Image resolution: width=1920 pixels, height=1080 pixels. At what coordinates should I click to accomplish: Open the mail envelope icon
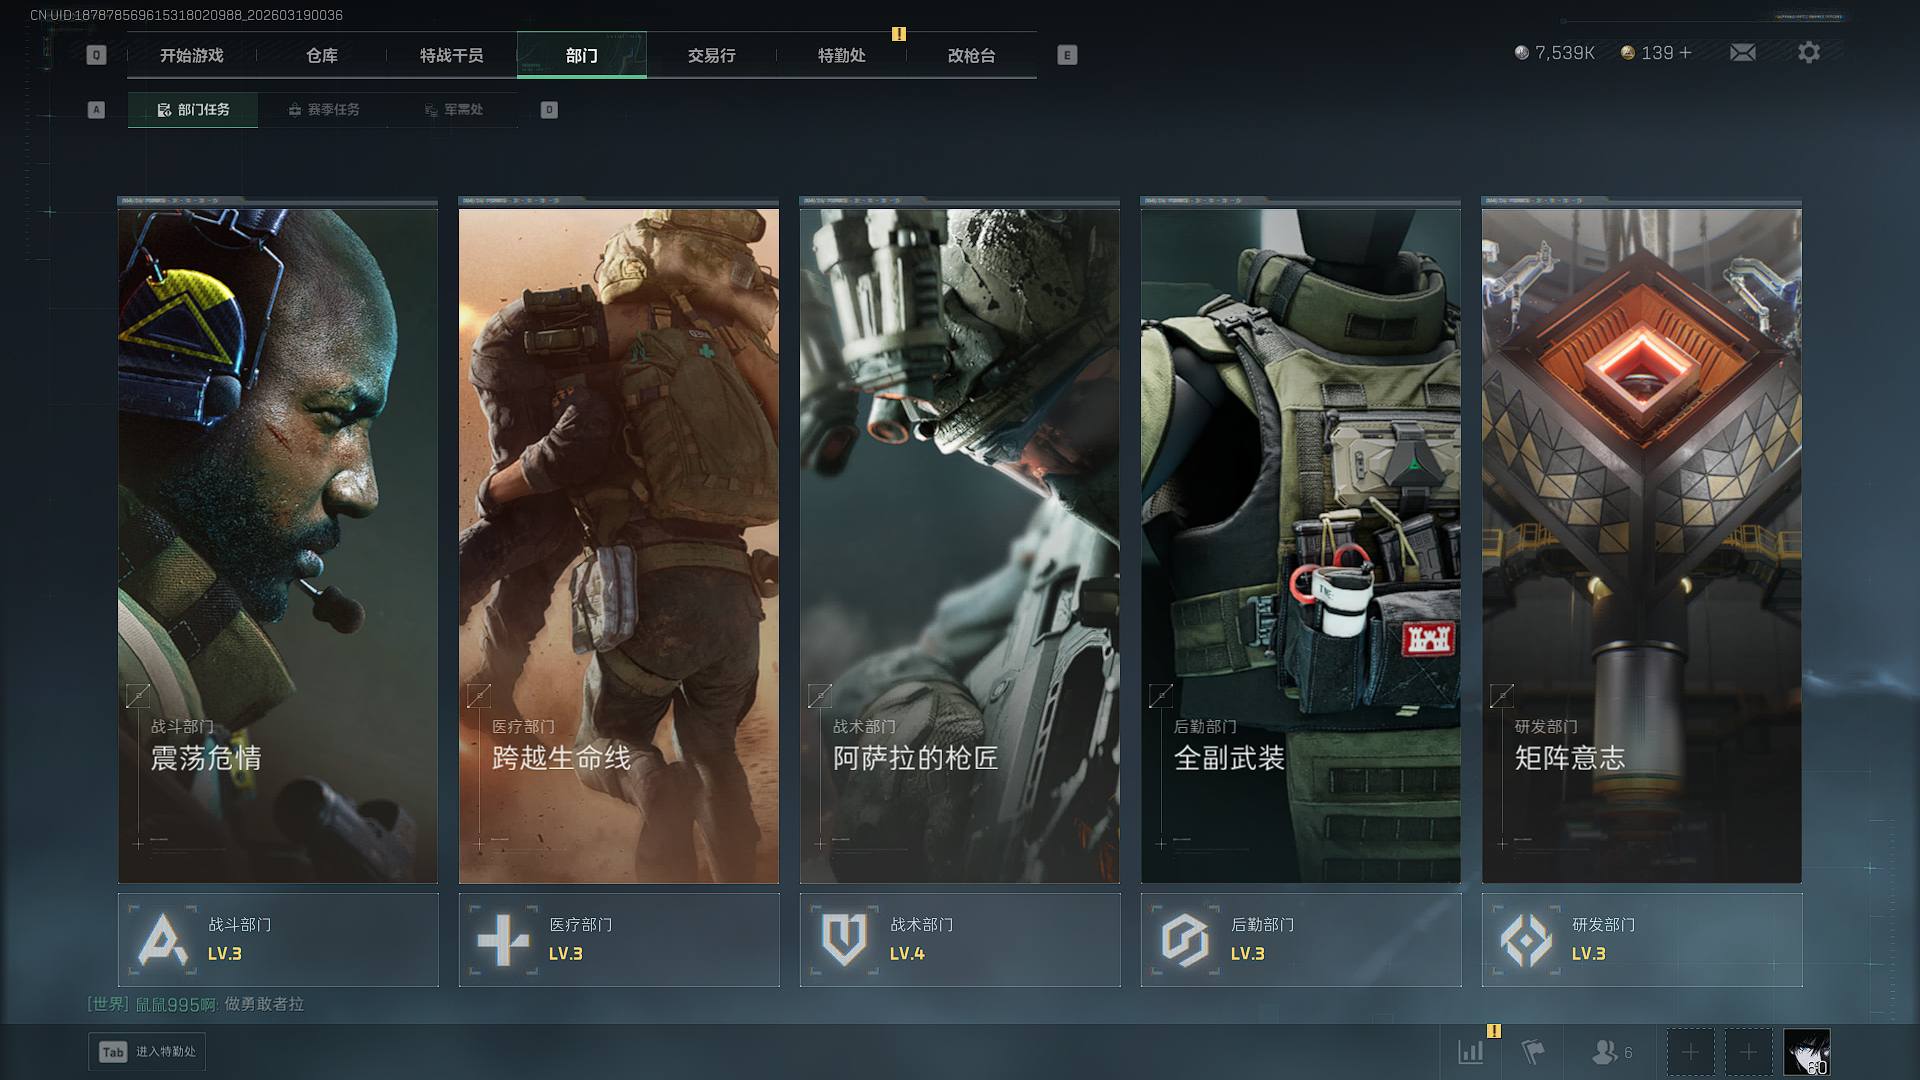click(1742, 53)
